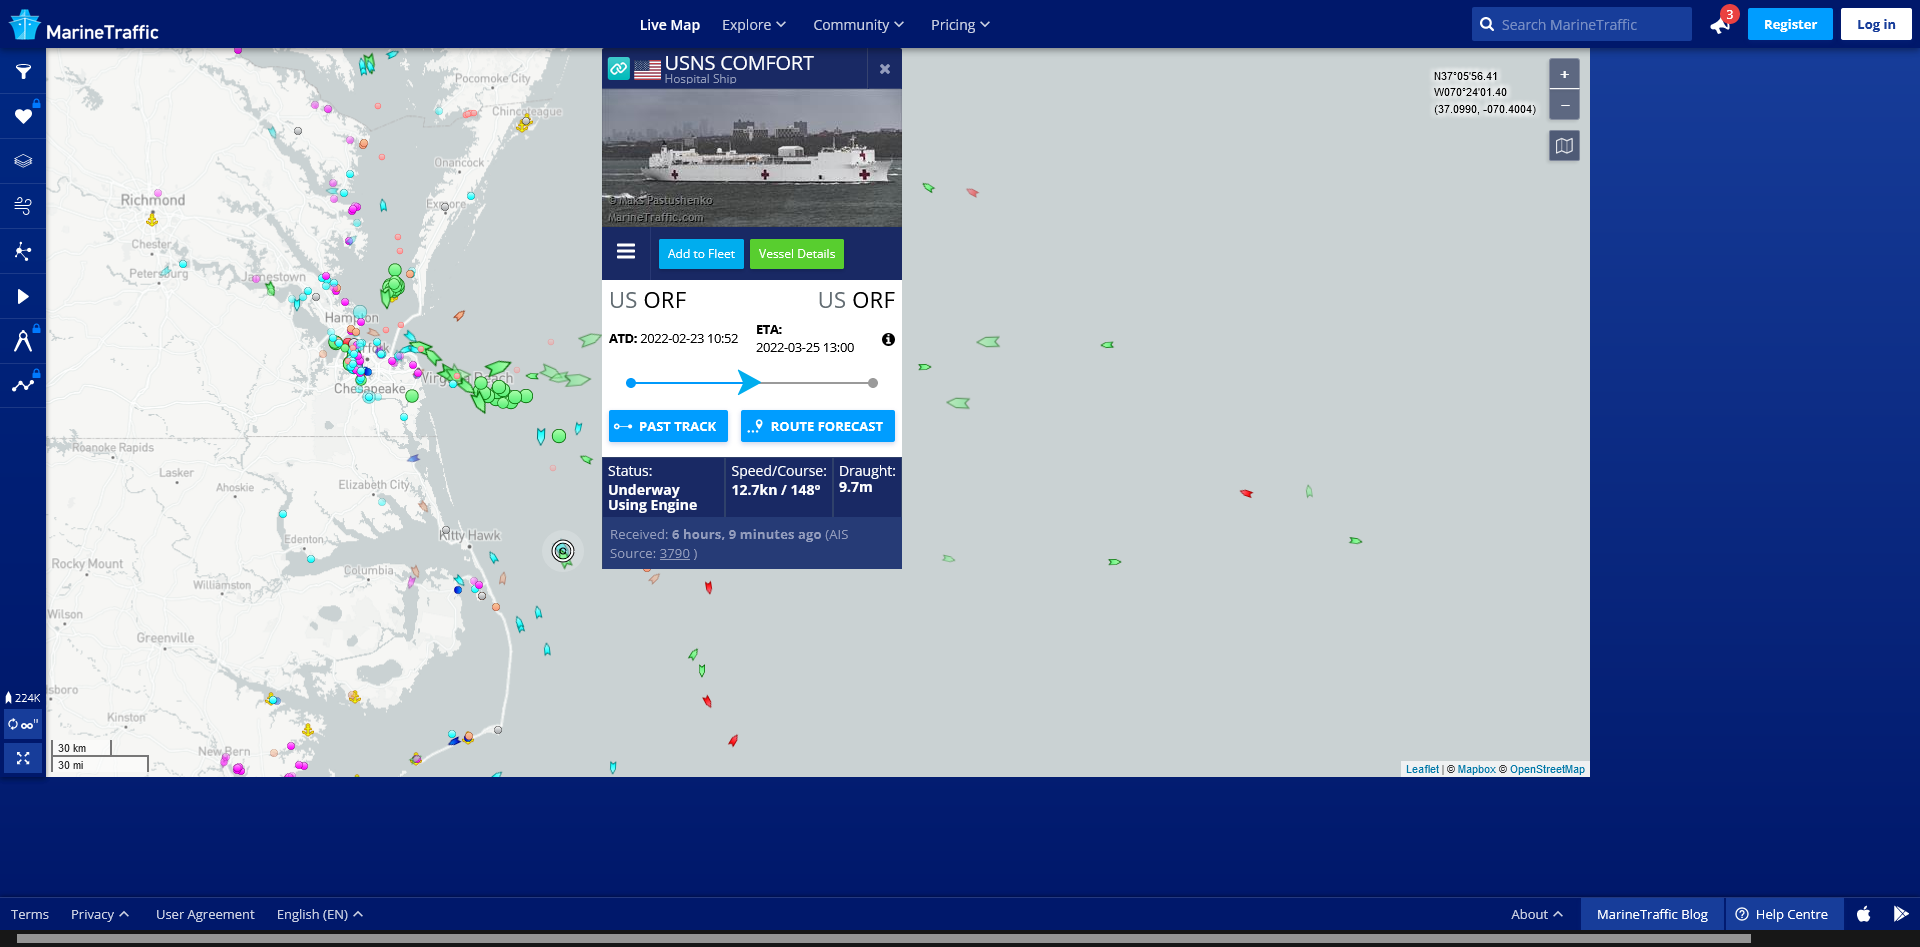Open the User Agreement link
Viewport: 1920px width, 947px height.
pyautogui.click(x=205, y=914)
